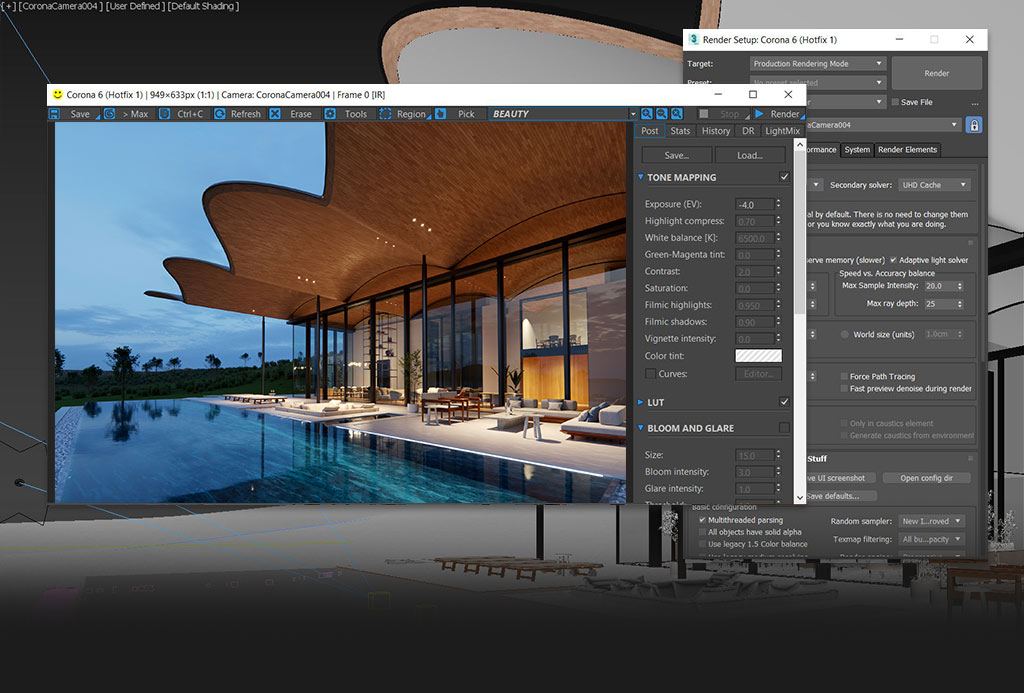Image resolution: width=1024 pixels, height=693 pixels.
Task: Enable the Curves checkbox
Action: pos(650,374)
